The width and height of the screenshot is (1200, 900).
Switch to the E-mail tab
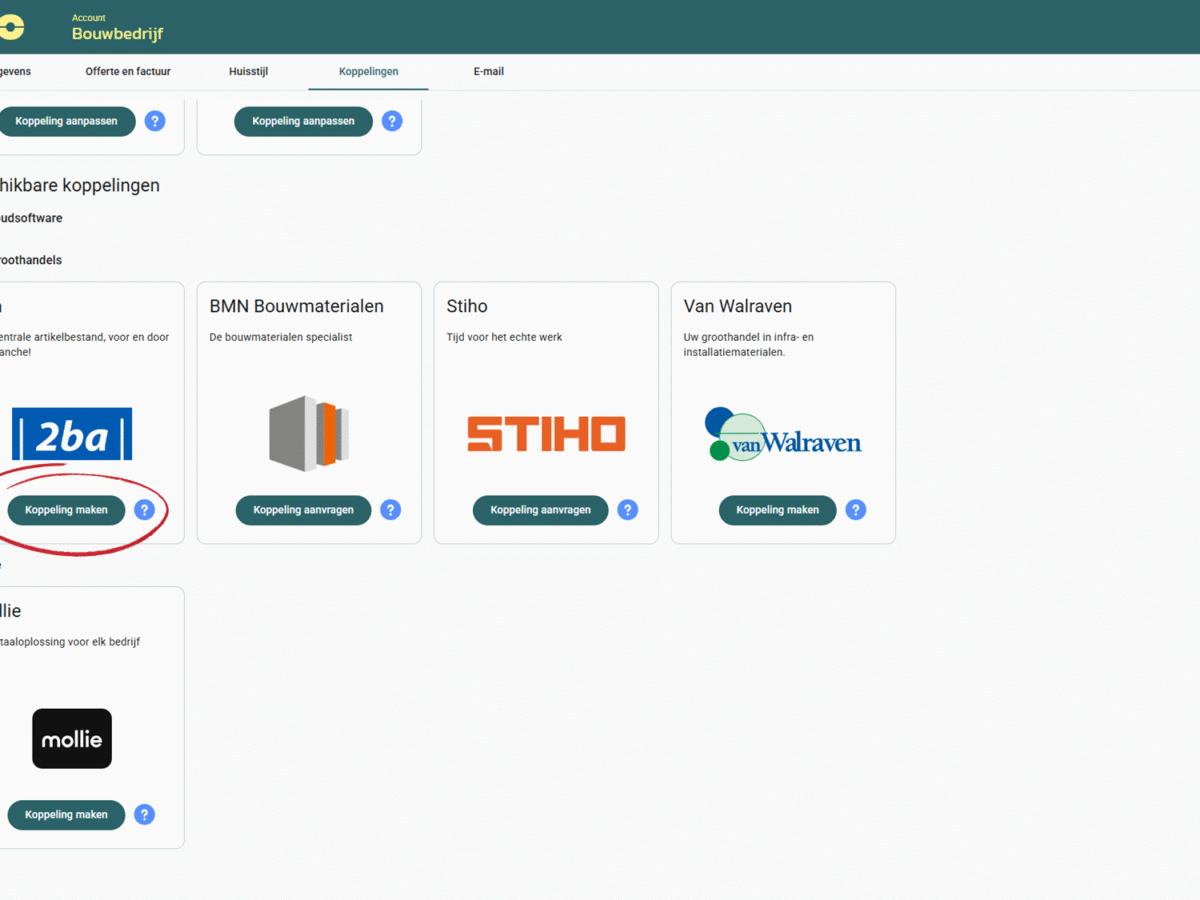point(489,71)
